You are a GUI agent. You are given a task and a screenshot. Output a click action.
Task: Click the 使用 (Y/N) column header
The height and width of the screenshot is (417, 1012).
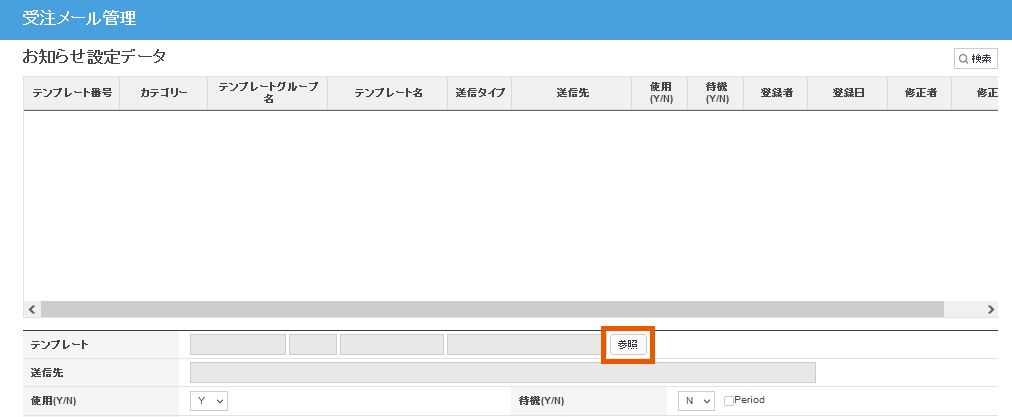(660, 93)
